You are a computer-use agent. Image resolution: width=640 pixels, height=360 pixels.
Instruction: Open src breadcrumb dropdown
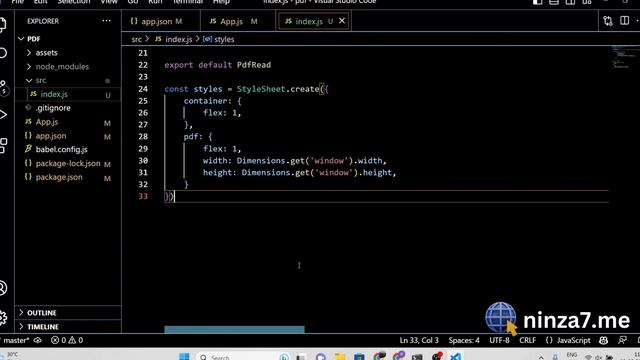136,39
